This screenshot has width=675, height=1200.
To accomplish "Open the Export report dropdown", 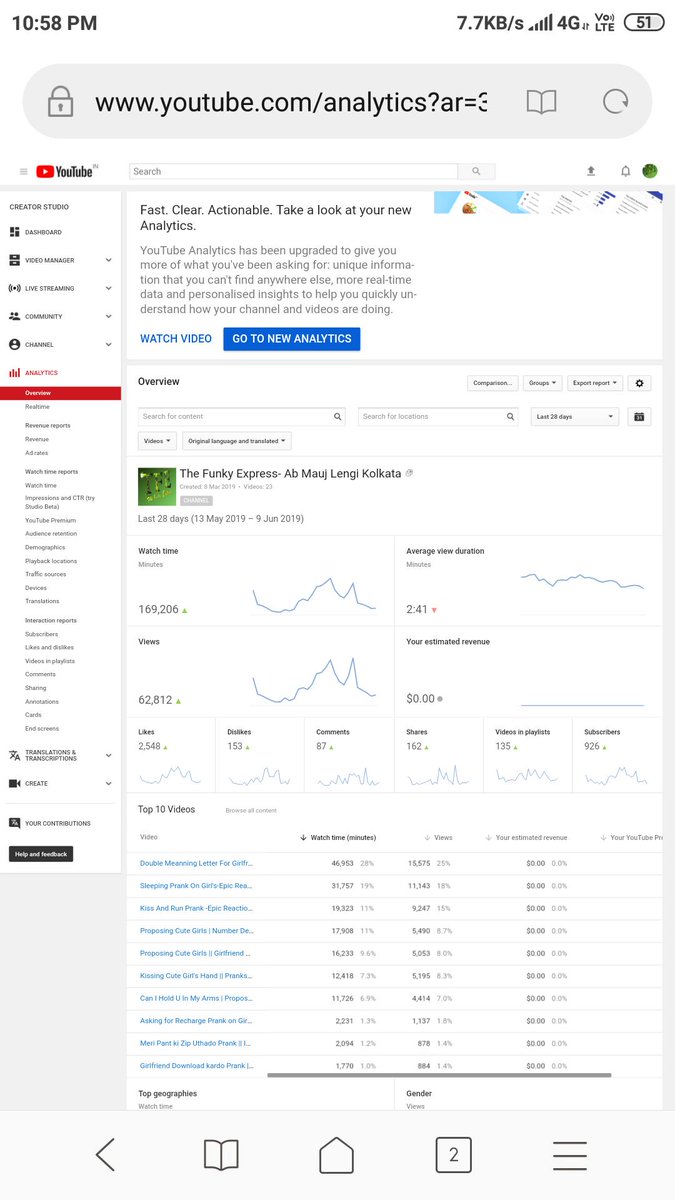I will pyautogui.click(x=595, y=383).
